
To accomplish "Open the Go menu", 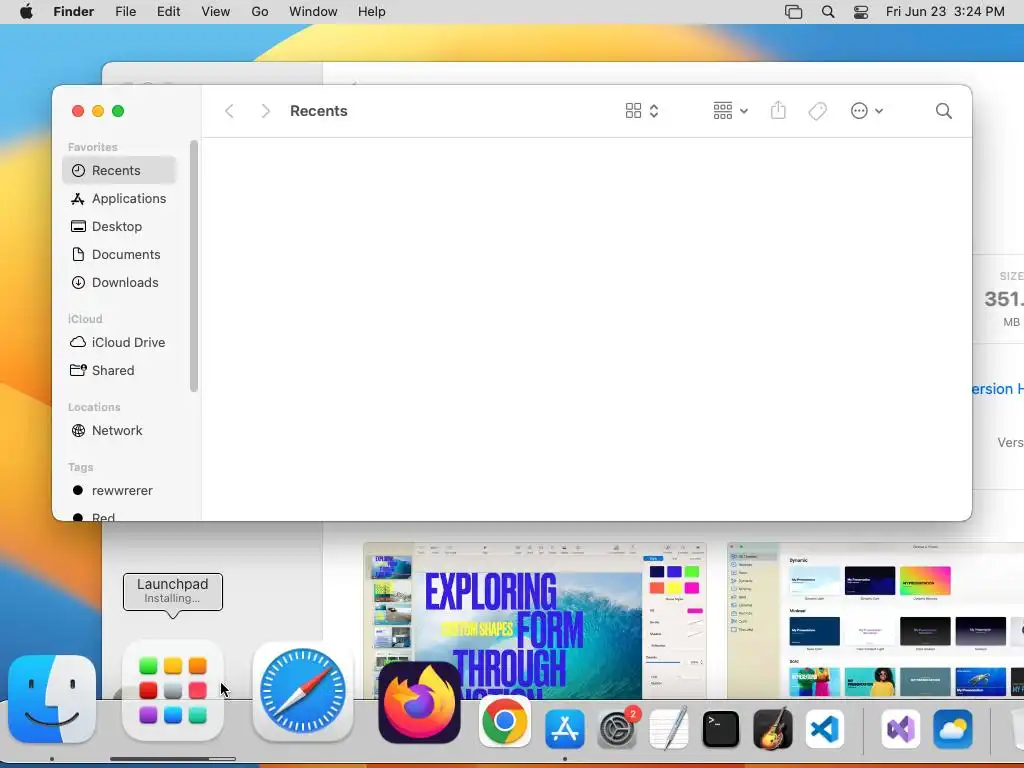I will (x=260, y=12).
